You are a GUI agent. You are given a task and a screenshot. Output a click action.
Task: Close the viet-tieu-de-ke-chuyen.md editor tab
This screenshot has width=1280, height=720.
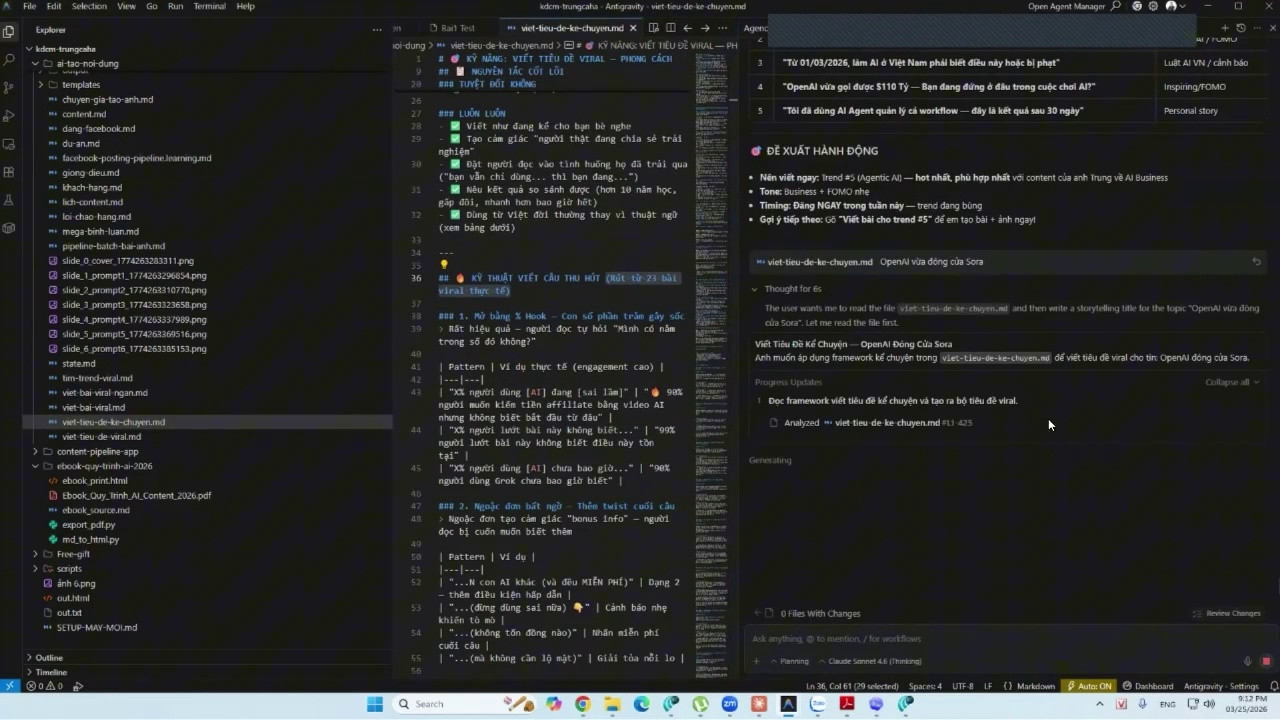tap(633, 28)
